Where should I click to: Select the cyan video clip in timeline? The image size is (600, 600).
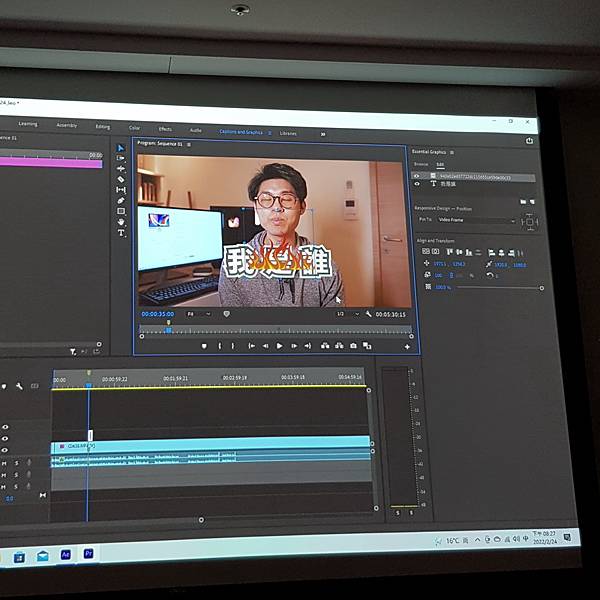pos(210,445)
